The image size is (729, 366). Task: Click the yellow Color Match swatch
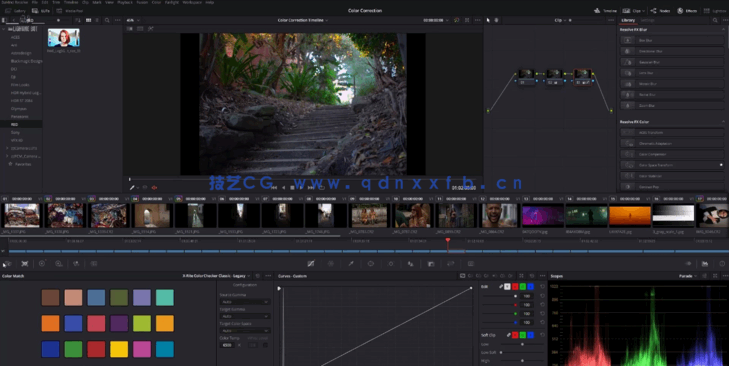119,349
